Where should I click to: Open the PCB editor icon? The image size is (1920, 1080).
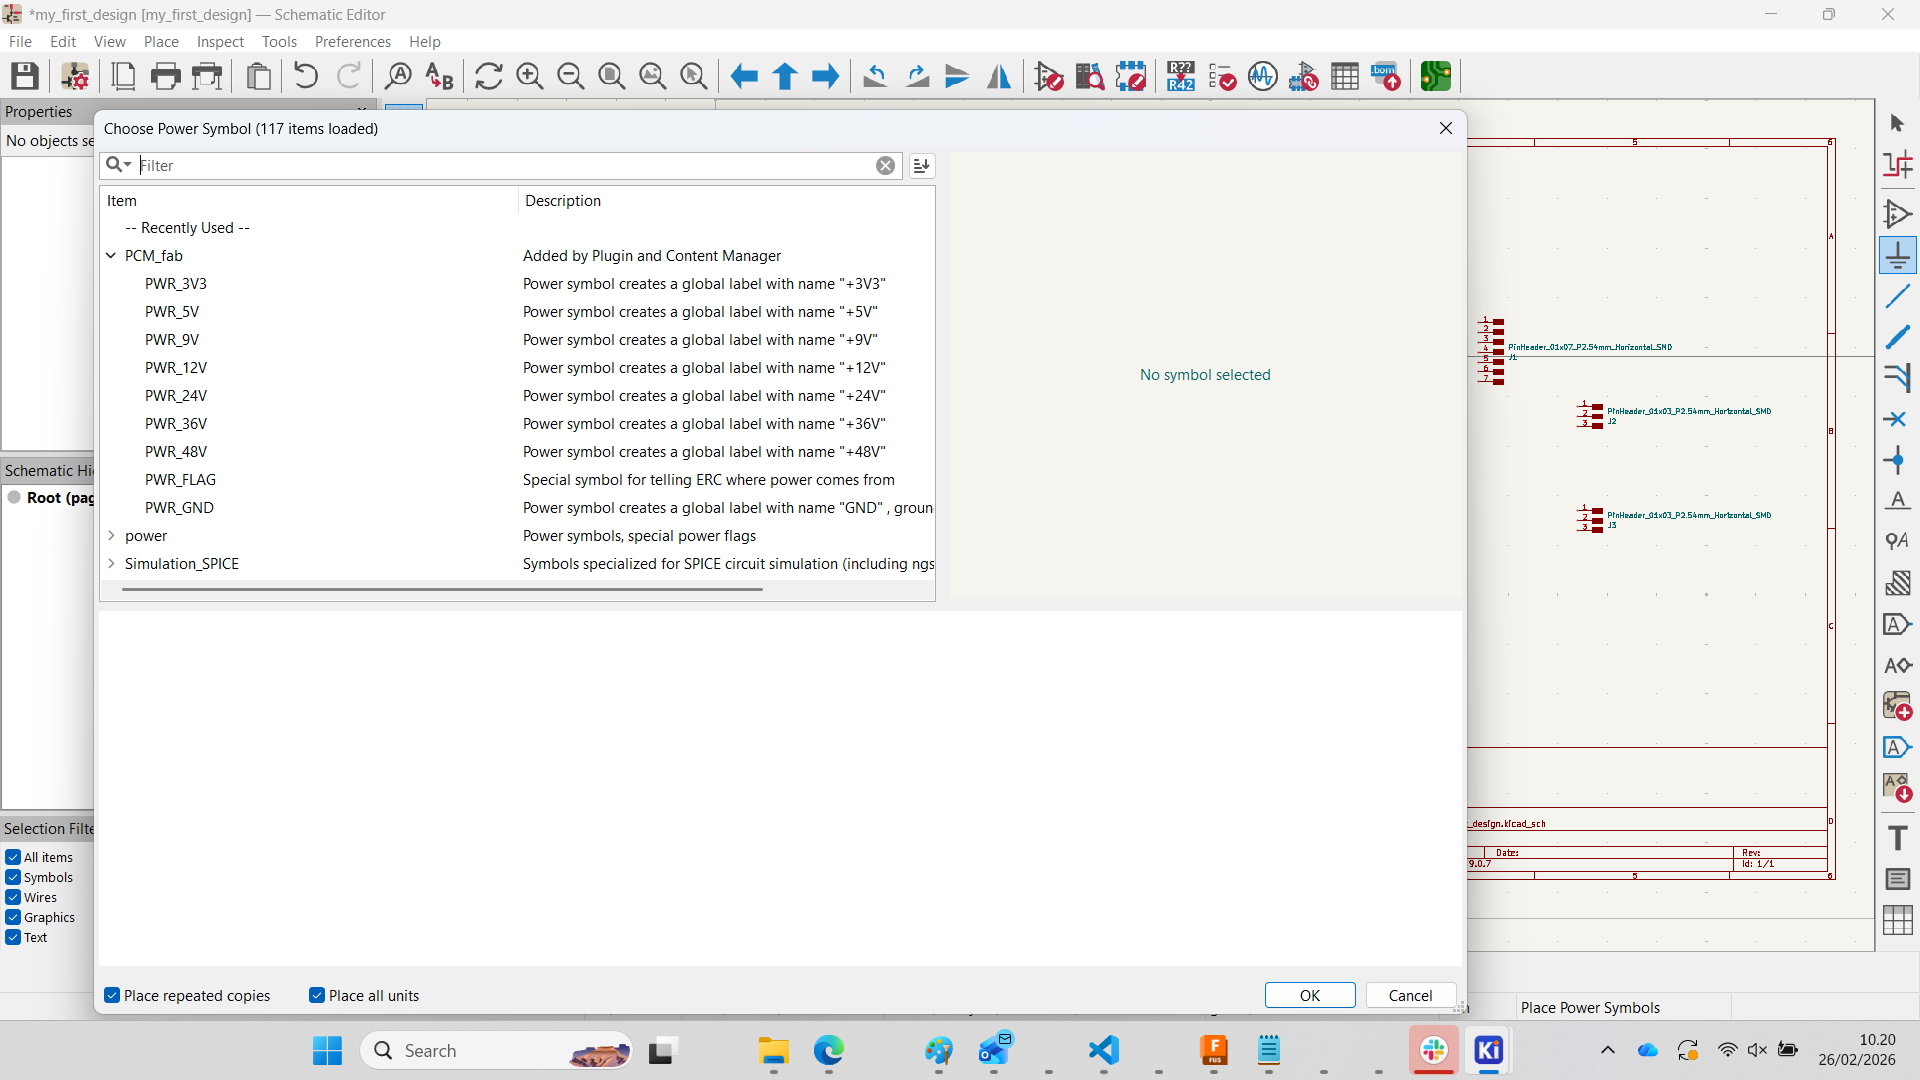tap(1435, 76)
